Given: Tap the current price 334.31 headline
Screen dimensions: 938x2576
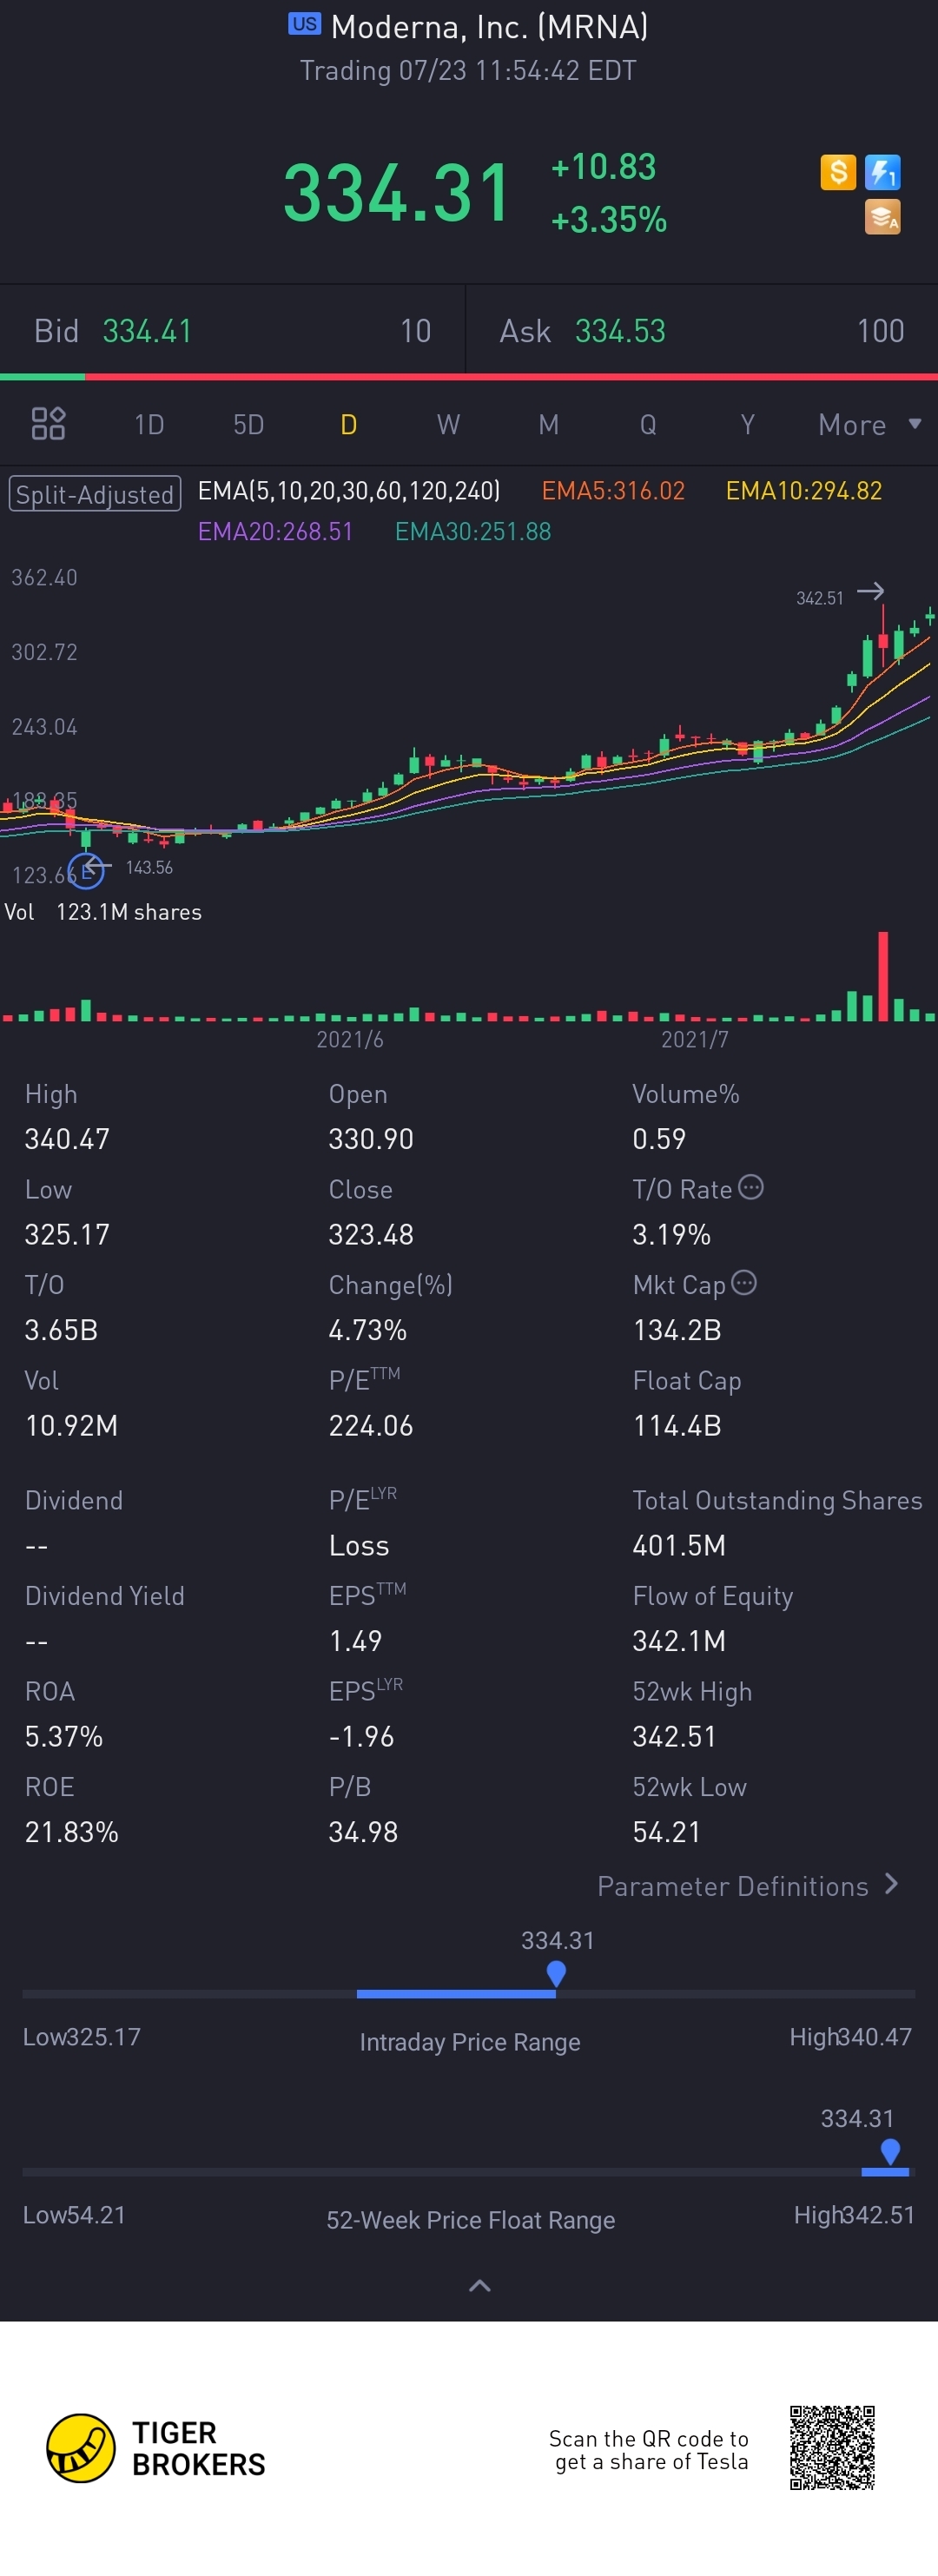Looking at the screenshot, I should pos(397,192).
